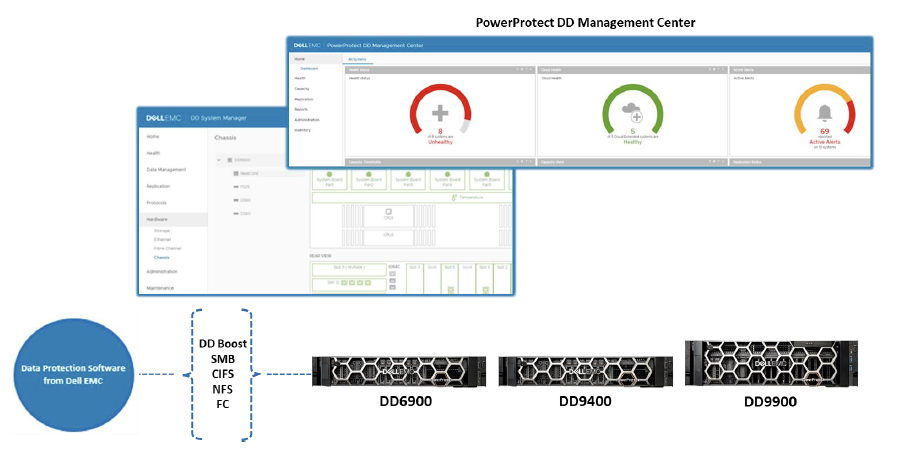Click the Cloud Health widget header controls
This screenshot has width=914, height=466.
[718, 69]
